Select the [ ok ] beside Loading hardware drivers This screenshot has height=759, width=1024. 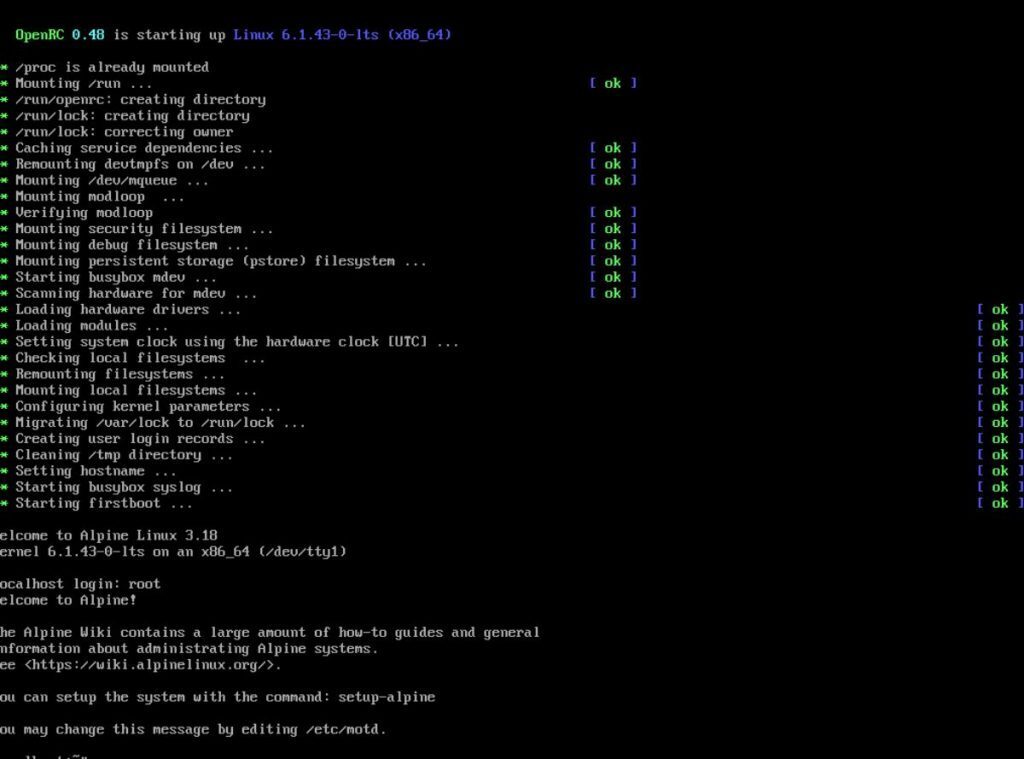(x=999, y=309)
